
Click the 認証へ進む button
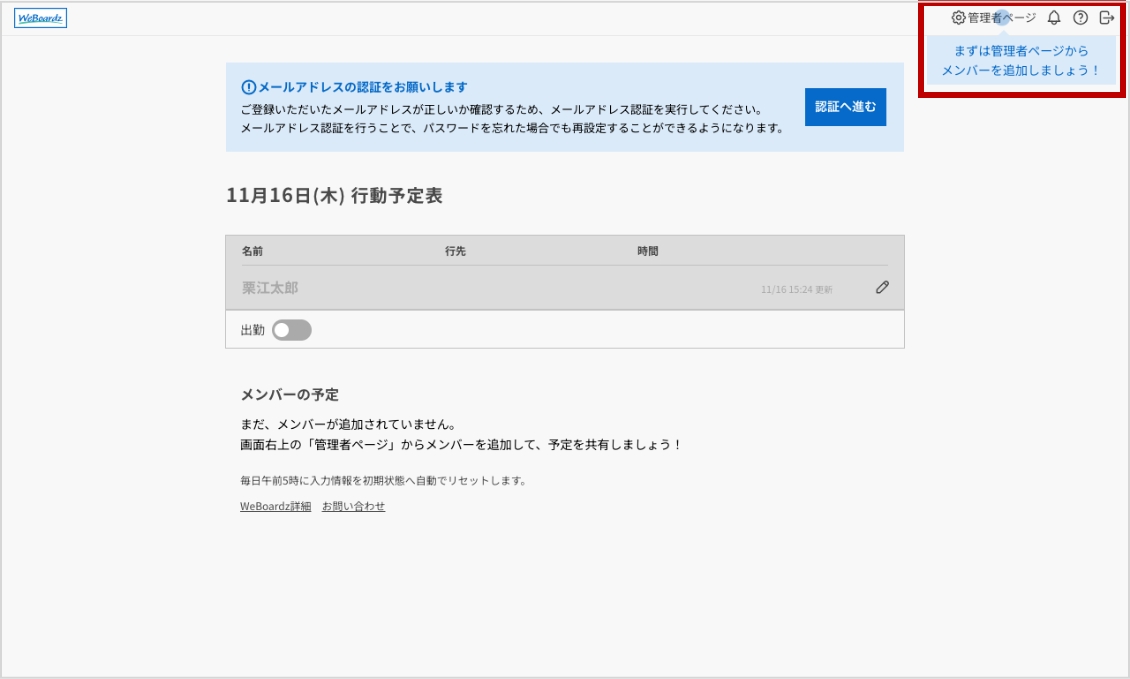coord(845,107)
